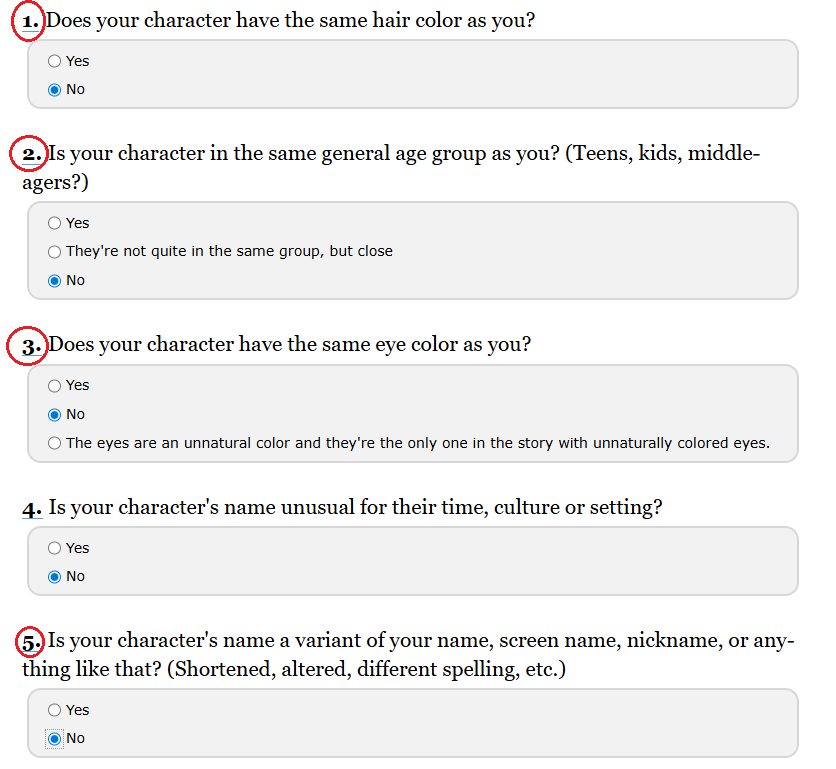836x769 pixels.
Task: Select No for same hair color question
Action: (54, 89)
